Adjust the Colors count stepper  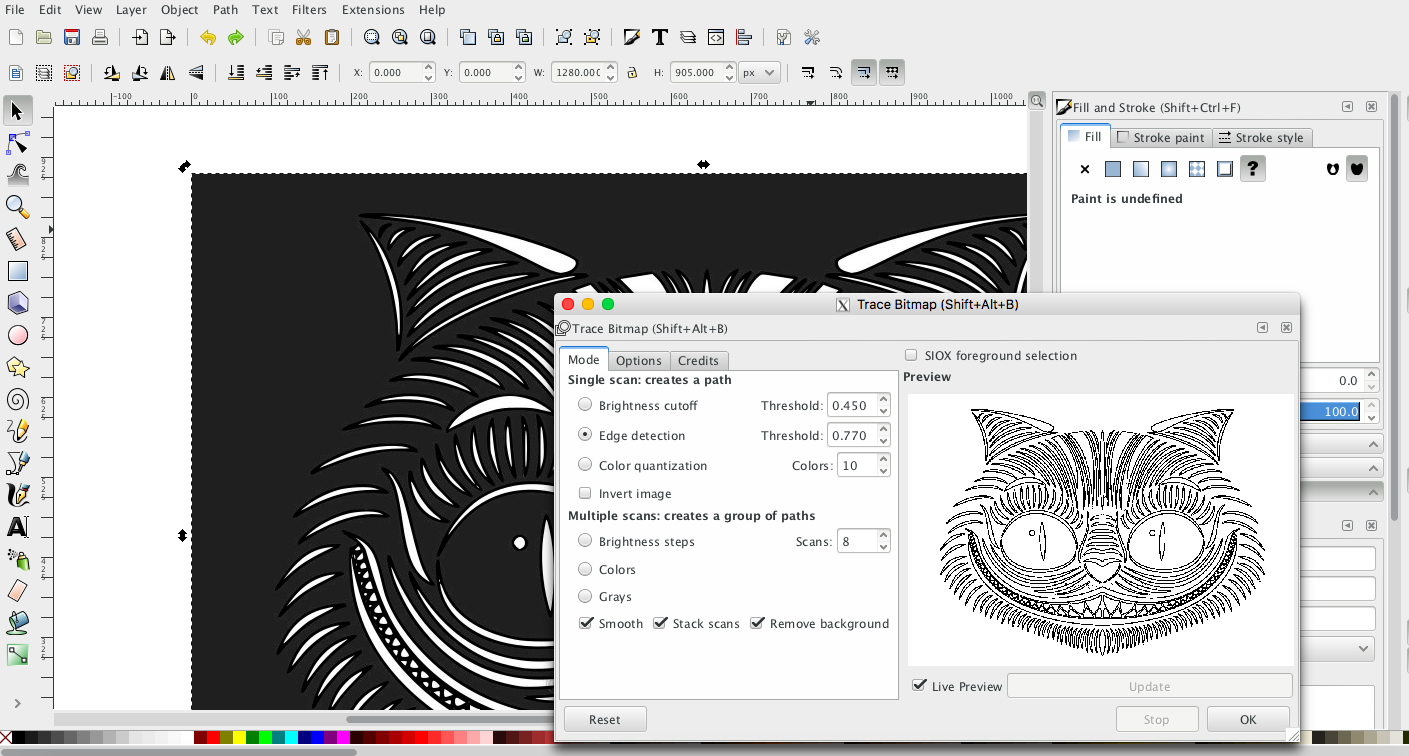coord(883,465)
